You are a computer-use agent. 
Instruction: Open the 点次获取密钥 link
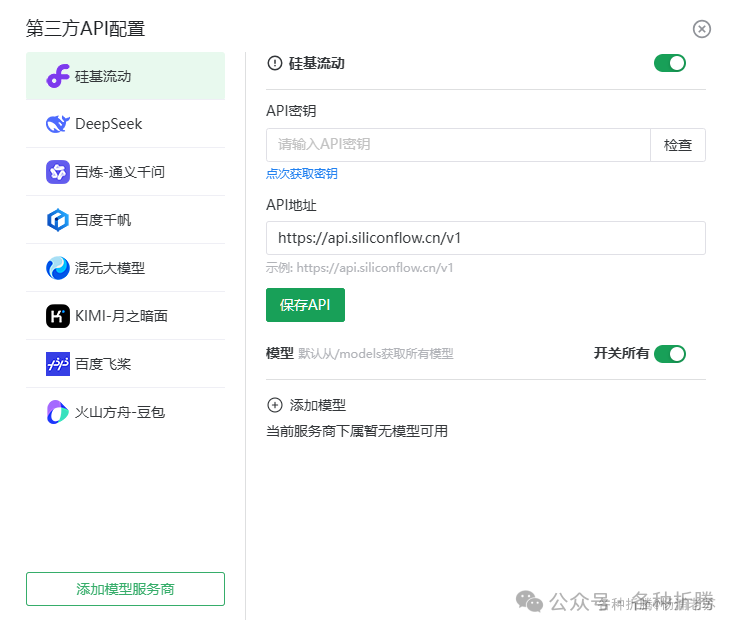(x=302, y=174)
